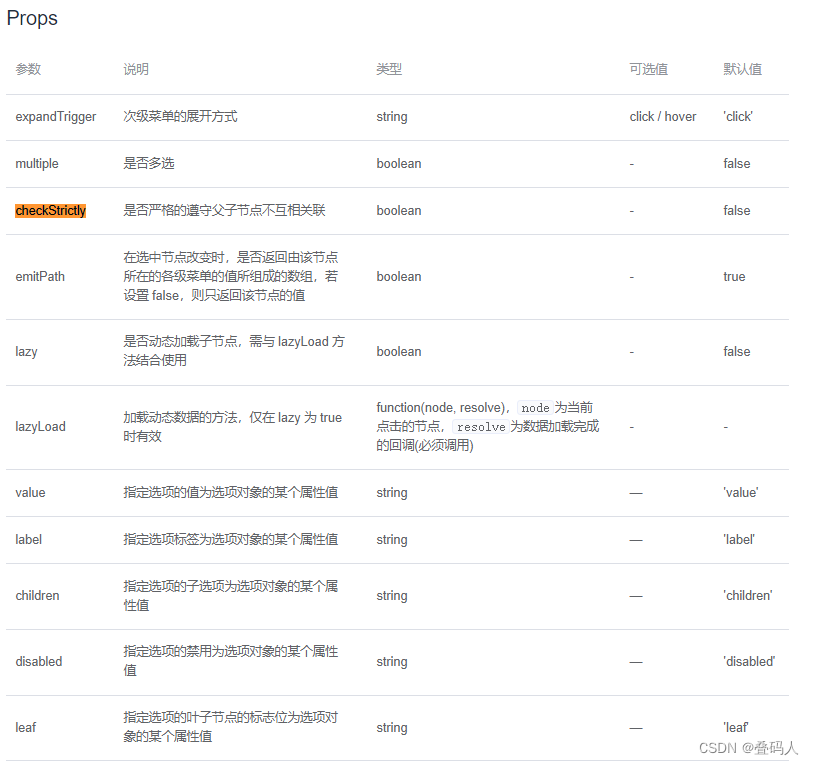814x765 pixels.
Task: Click the lazy parameter name
Action: tap(25, 351)
